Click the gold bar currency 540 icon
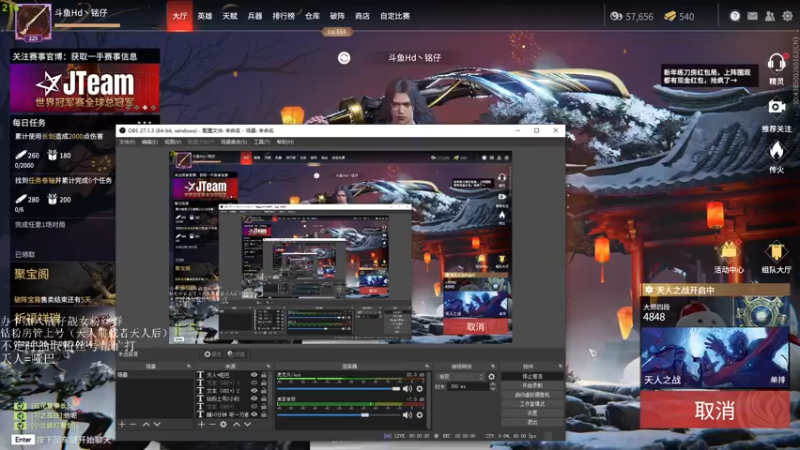Screen dimensions: 800x450 click(x=670, y=16)
